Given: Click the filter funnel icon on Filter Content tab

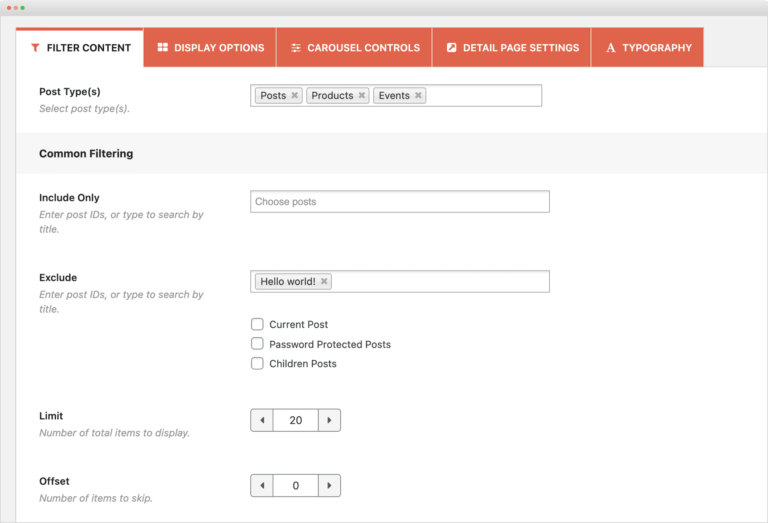Looking at the screenshot, I should (35, 48).
